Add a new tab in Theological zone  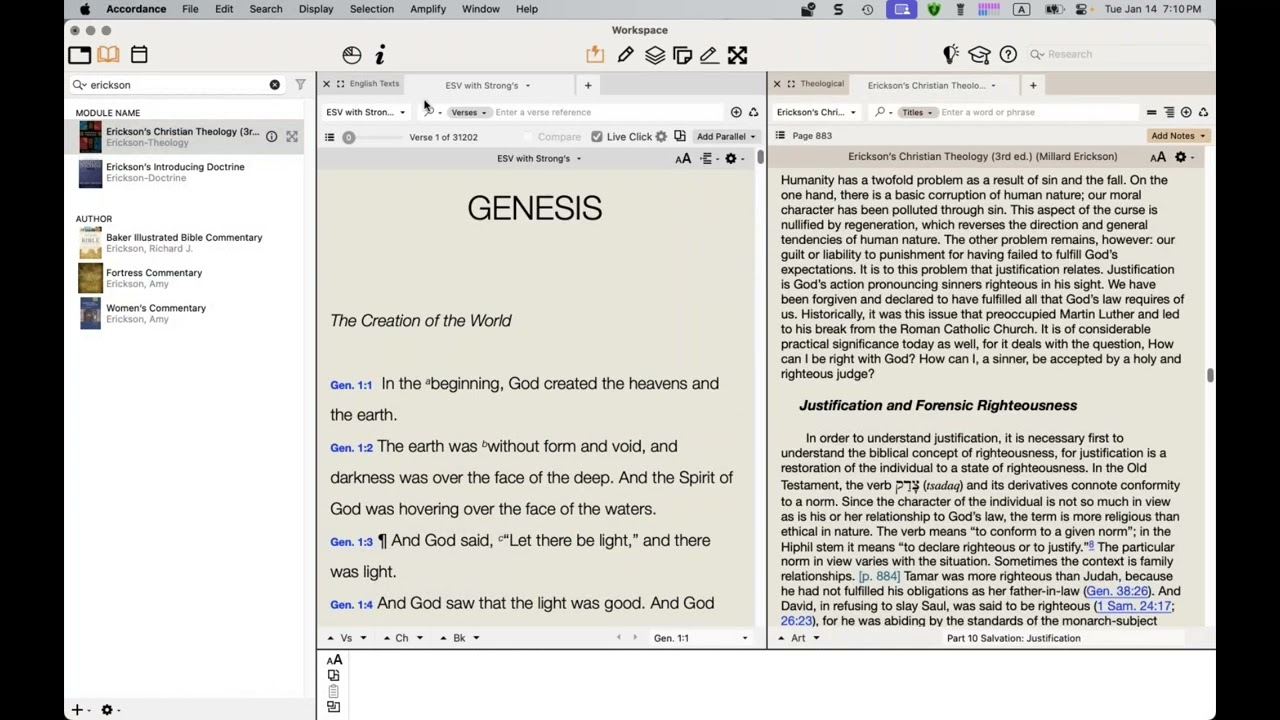pyautogui.click(x=1033, y=85)
